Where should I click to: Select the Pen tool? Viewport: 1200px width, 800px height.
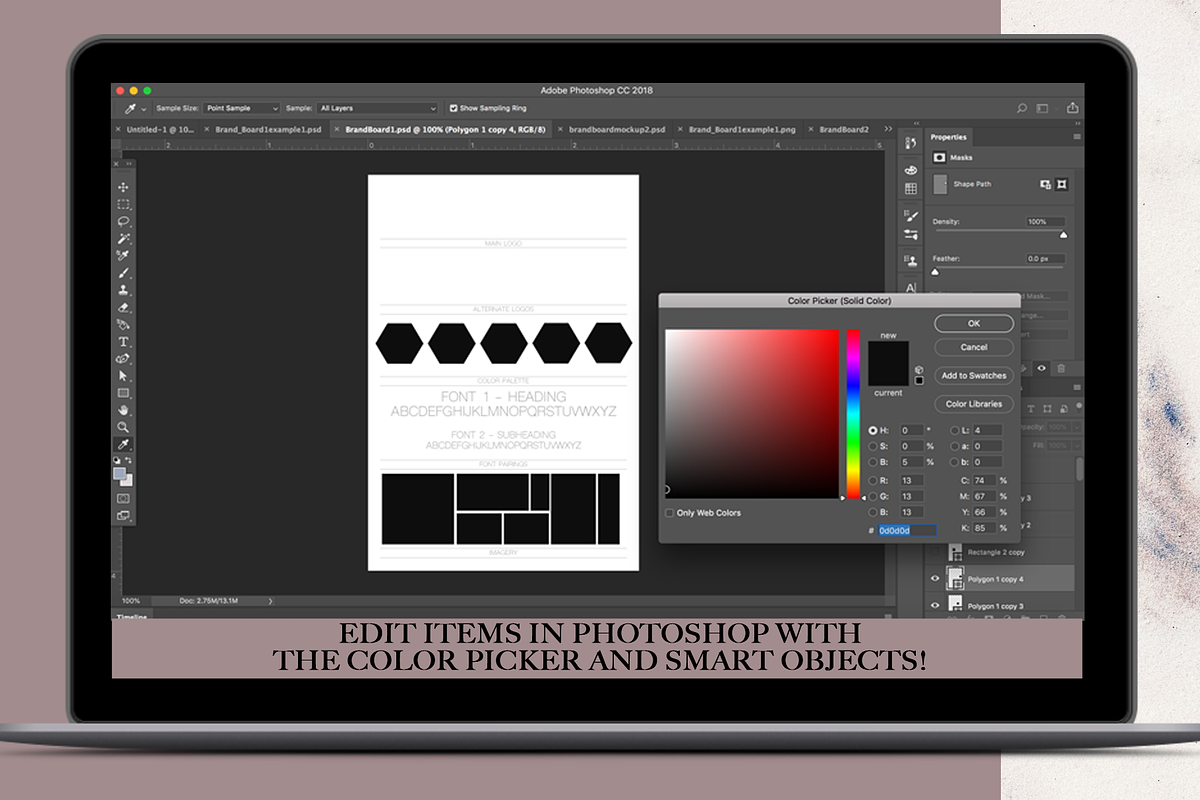point(124,358)
